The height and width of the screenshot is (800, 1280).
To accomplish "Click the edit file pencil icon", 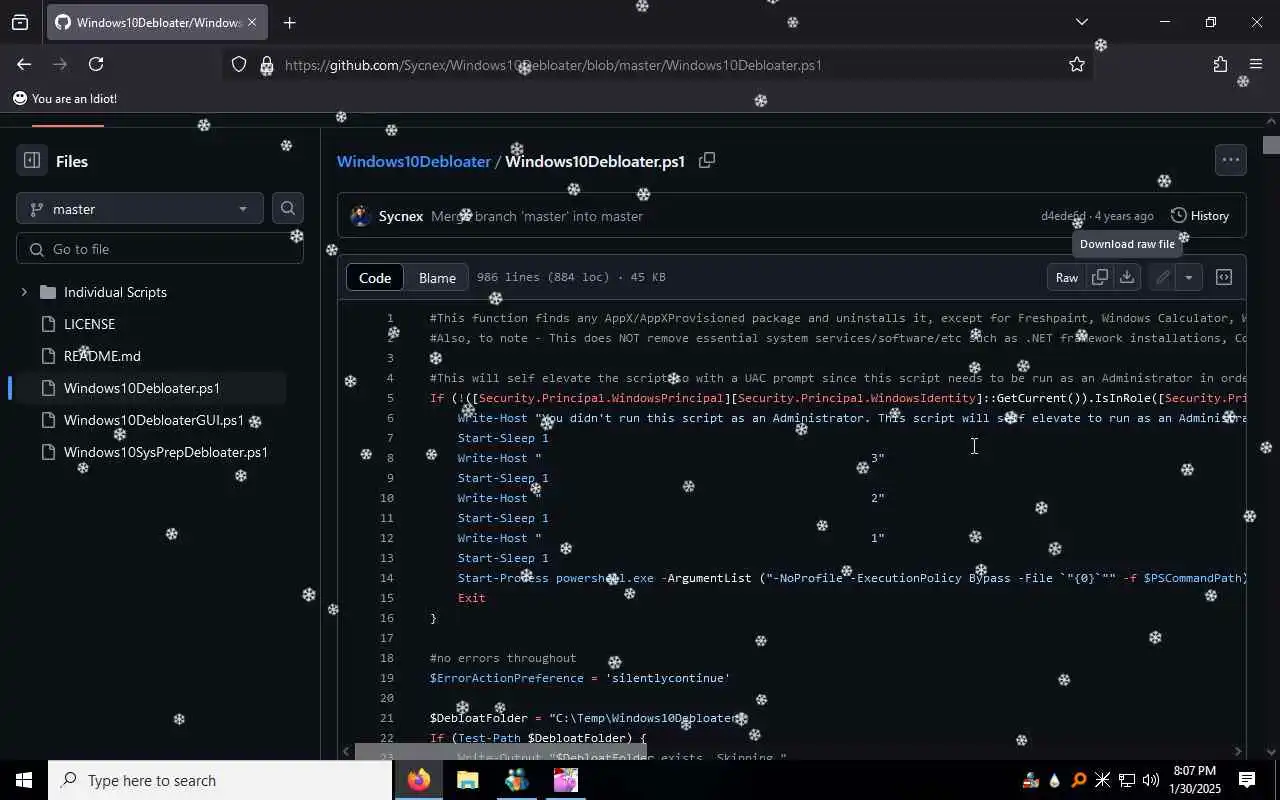I will 1162,277.
